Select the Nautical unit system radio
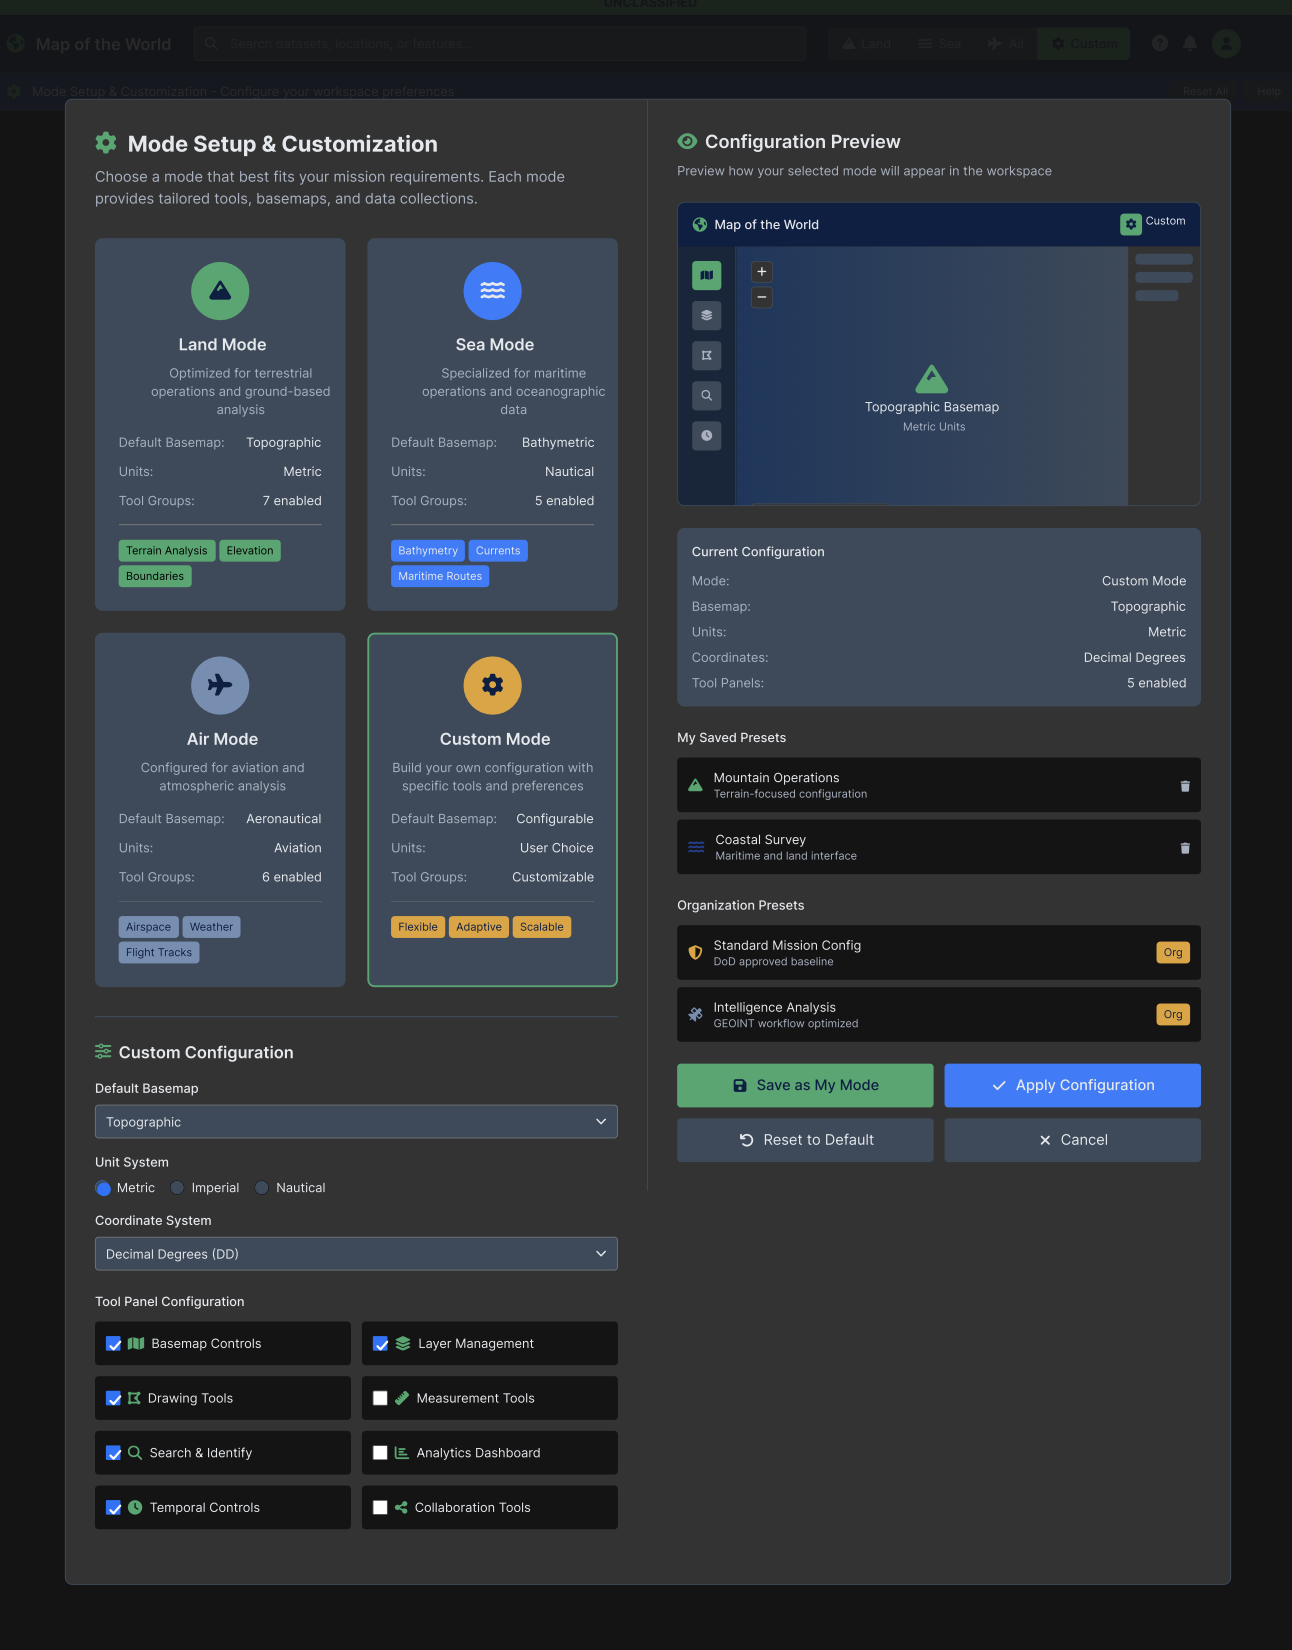This screenshot has height=1650, width=1292. pos(262,1188)
